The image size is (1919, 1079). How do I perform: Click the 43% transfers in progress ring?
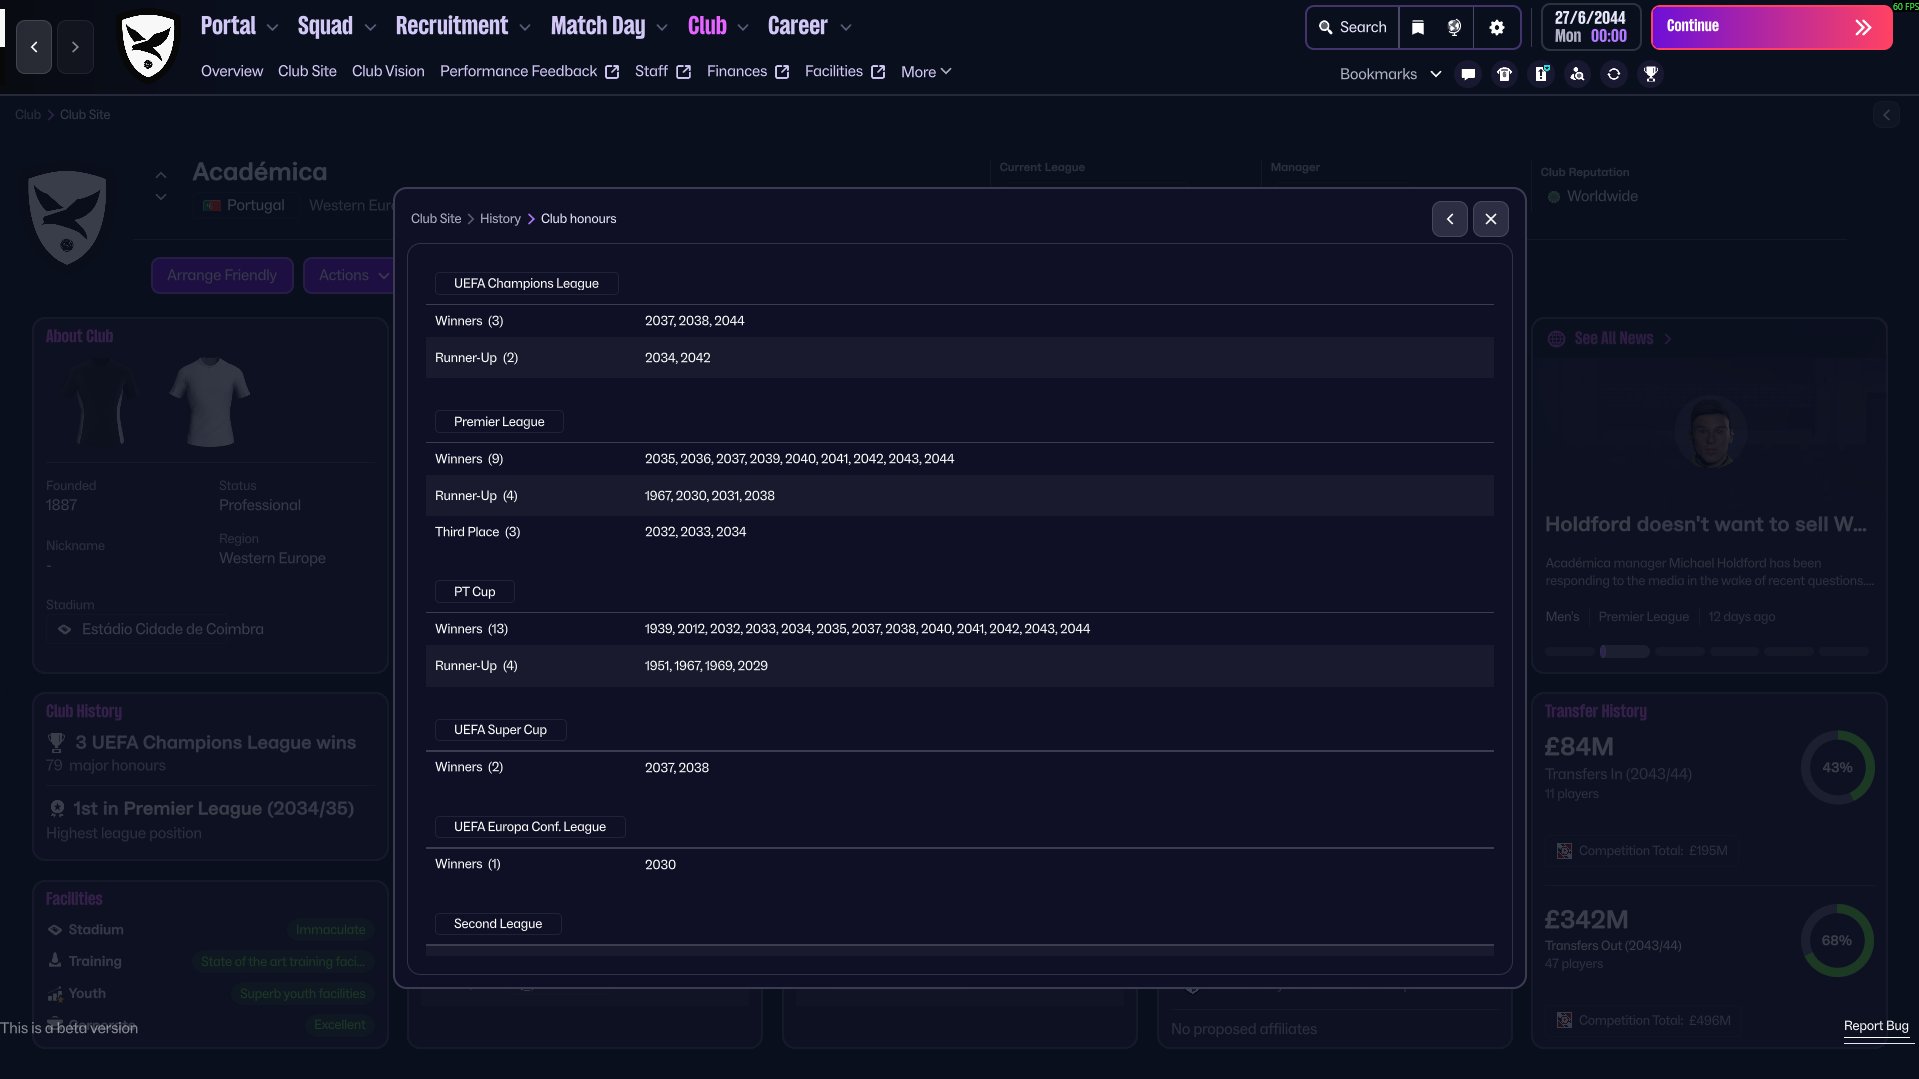click(1837, 768)
